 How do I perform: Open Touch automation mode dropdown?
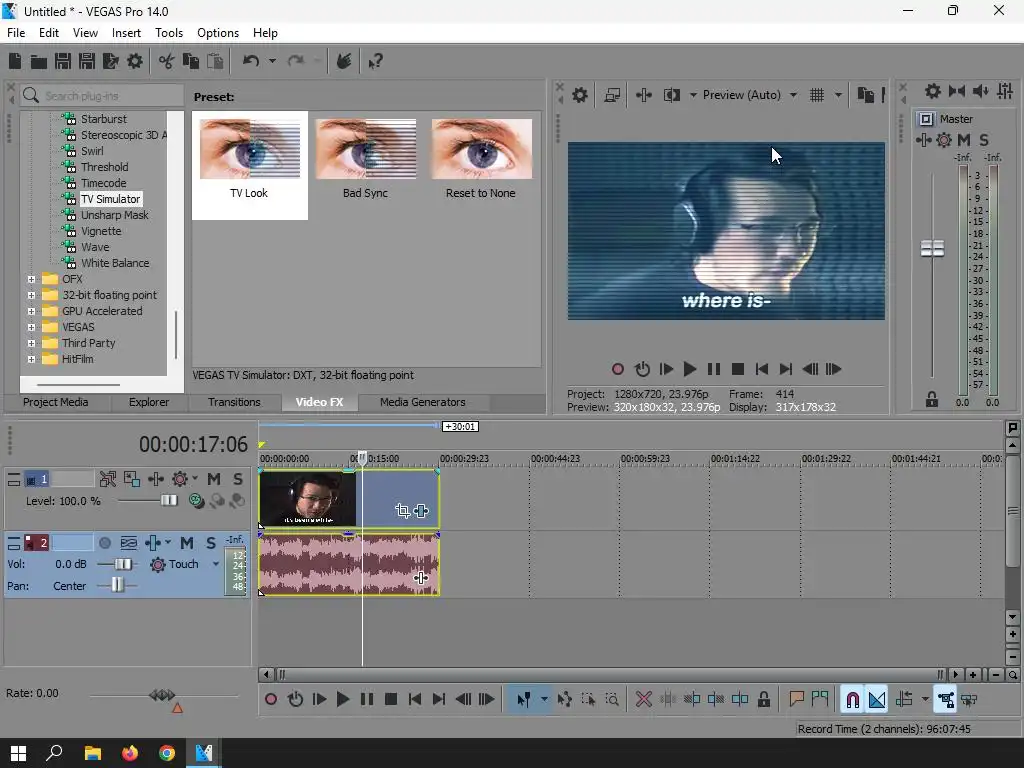click(x=216, y=564)
